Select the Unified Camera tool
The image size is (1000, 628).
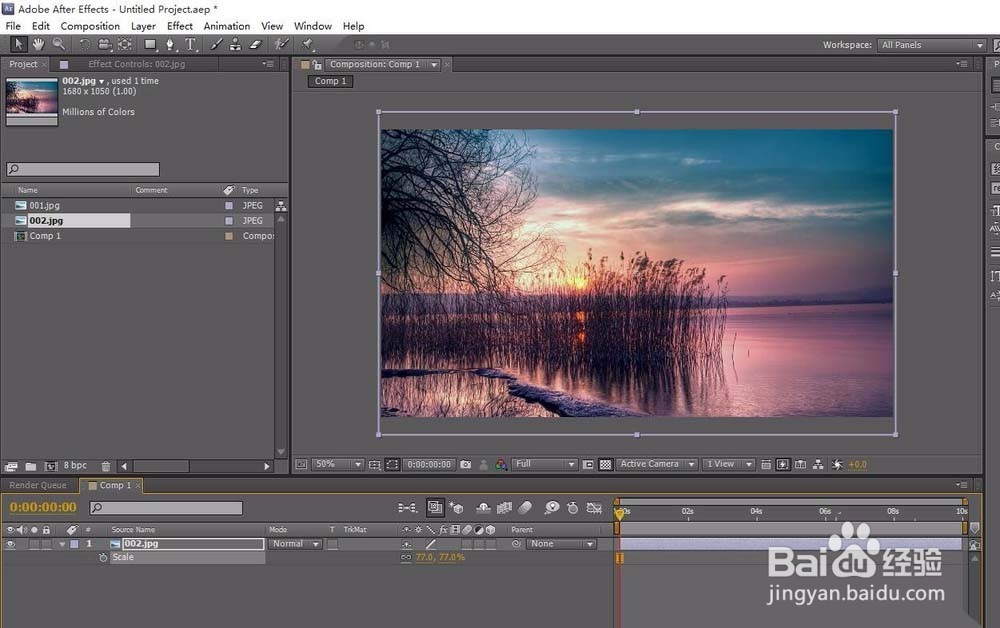click(x=105, y=44)
